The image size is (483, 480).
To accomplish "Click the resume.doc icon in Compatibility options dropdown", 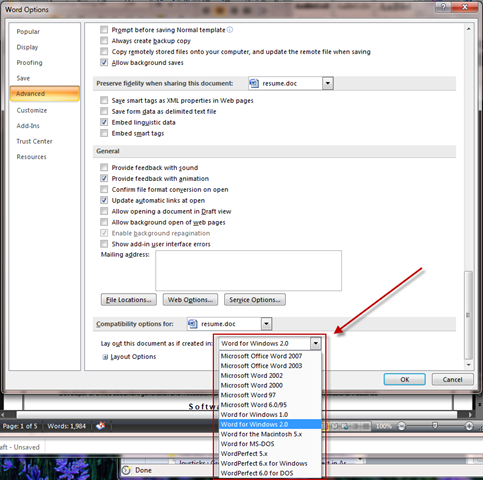I will click(x=193, y=324).
